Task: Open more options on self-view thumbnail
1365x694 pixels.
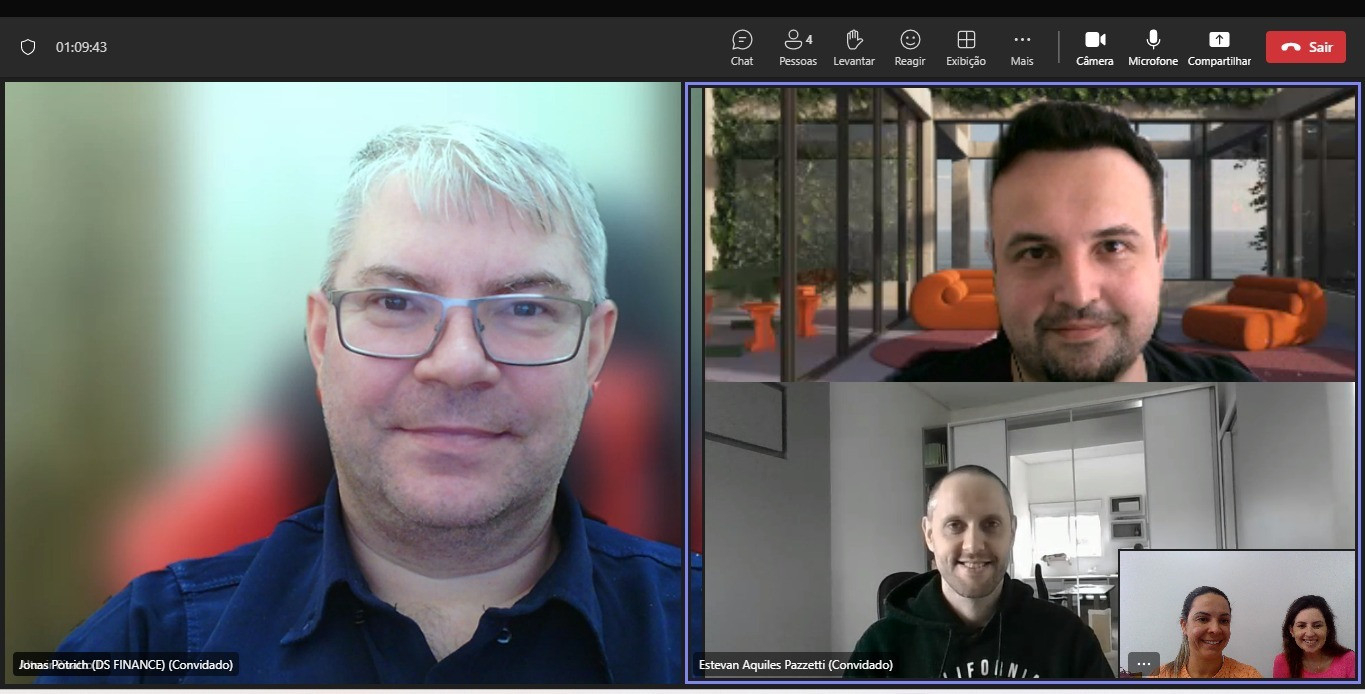Action: (1143, 664)
